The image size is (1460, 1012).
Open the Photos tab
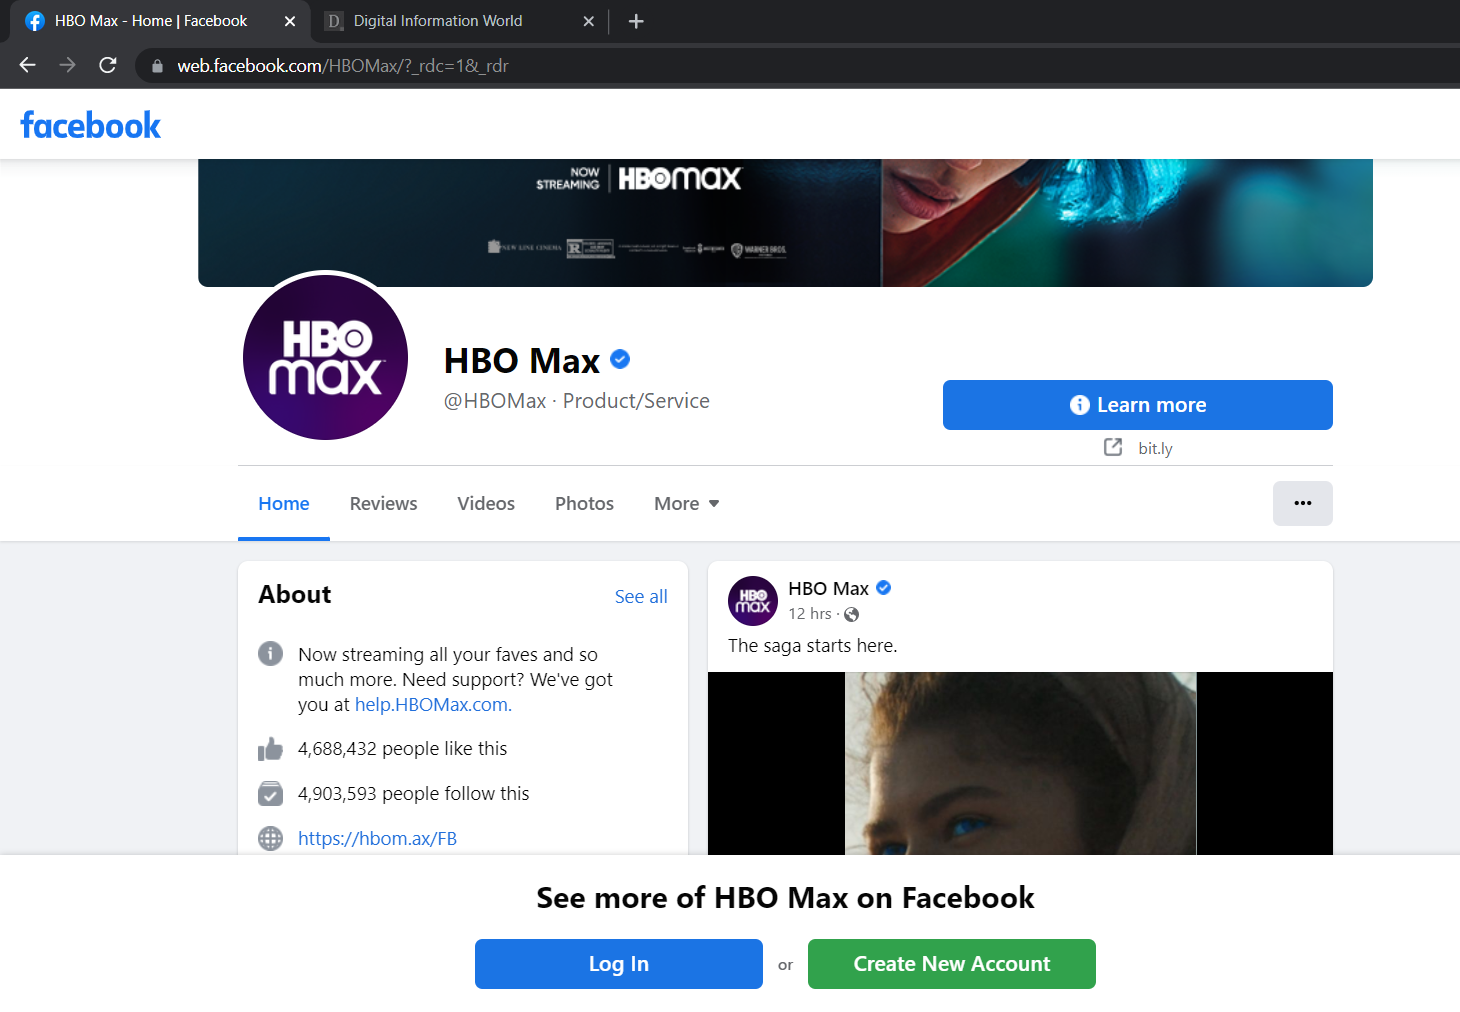pos(584,504)
